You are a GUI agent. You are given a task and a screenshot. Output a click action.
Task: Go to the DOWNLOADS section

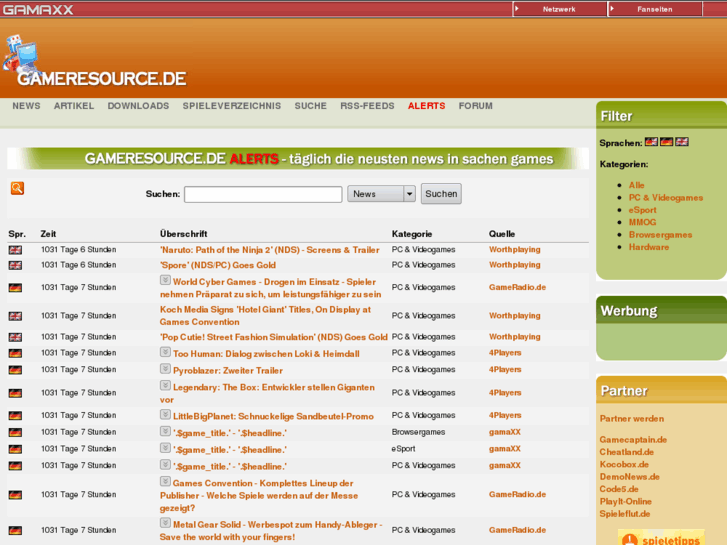click(138, 106)
